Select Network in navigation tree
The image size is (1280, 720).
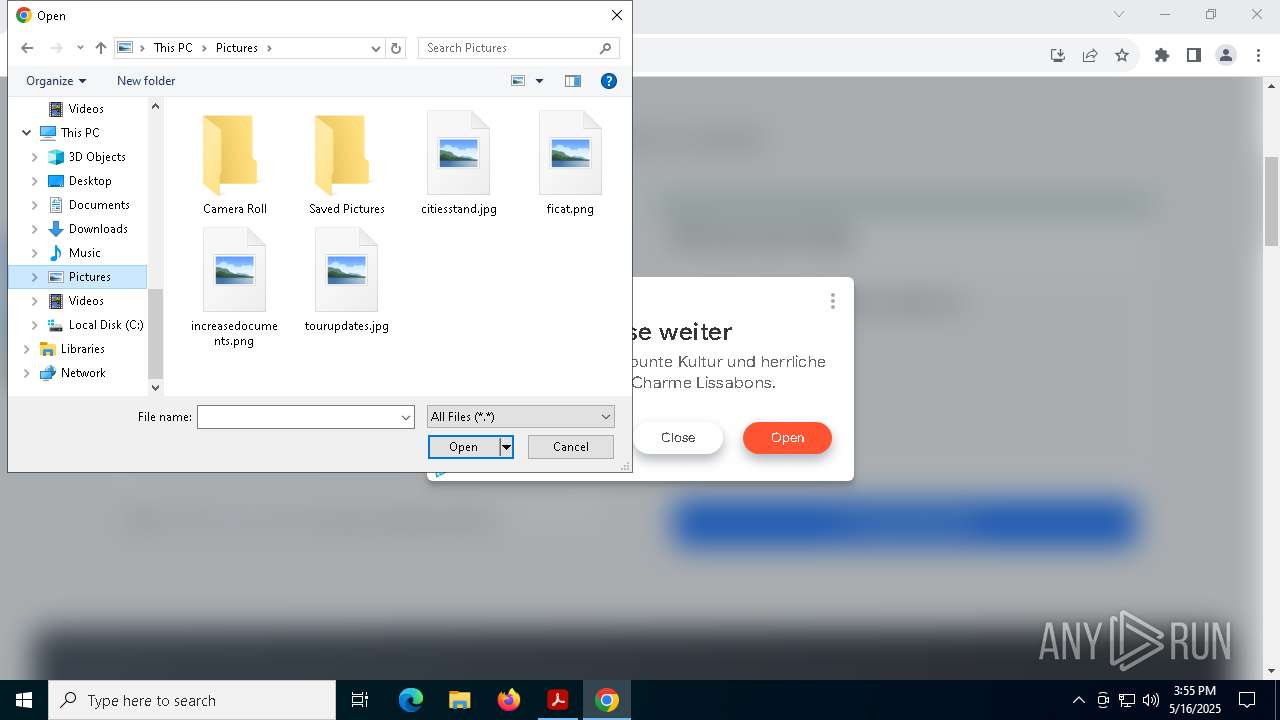83,373
